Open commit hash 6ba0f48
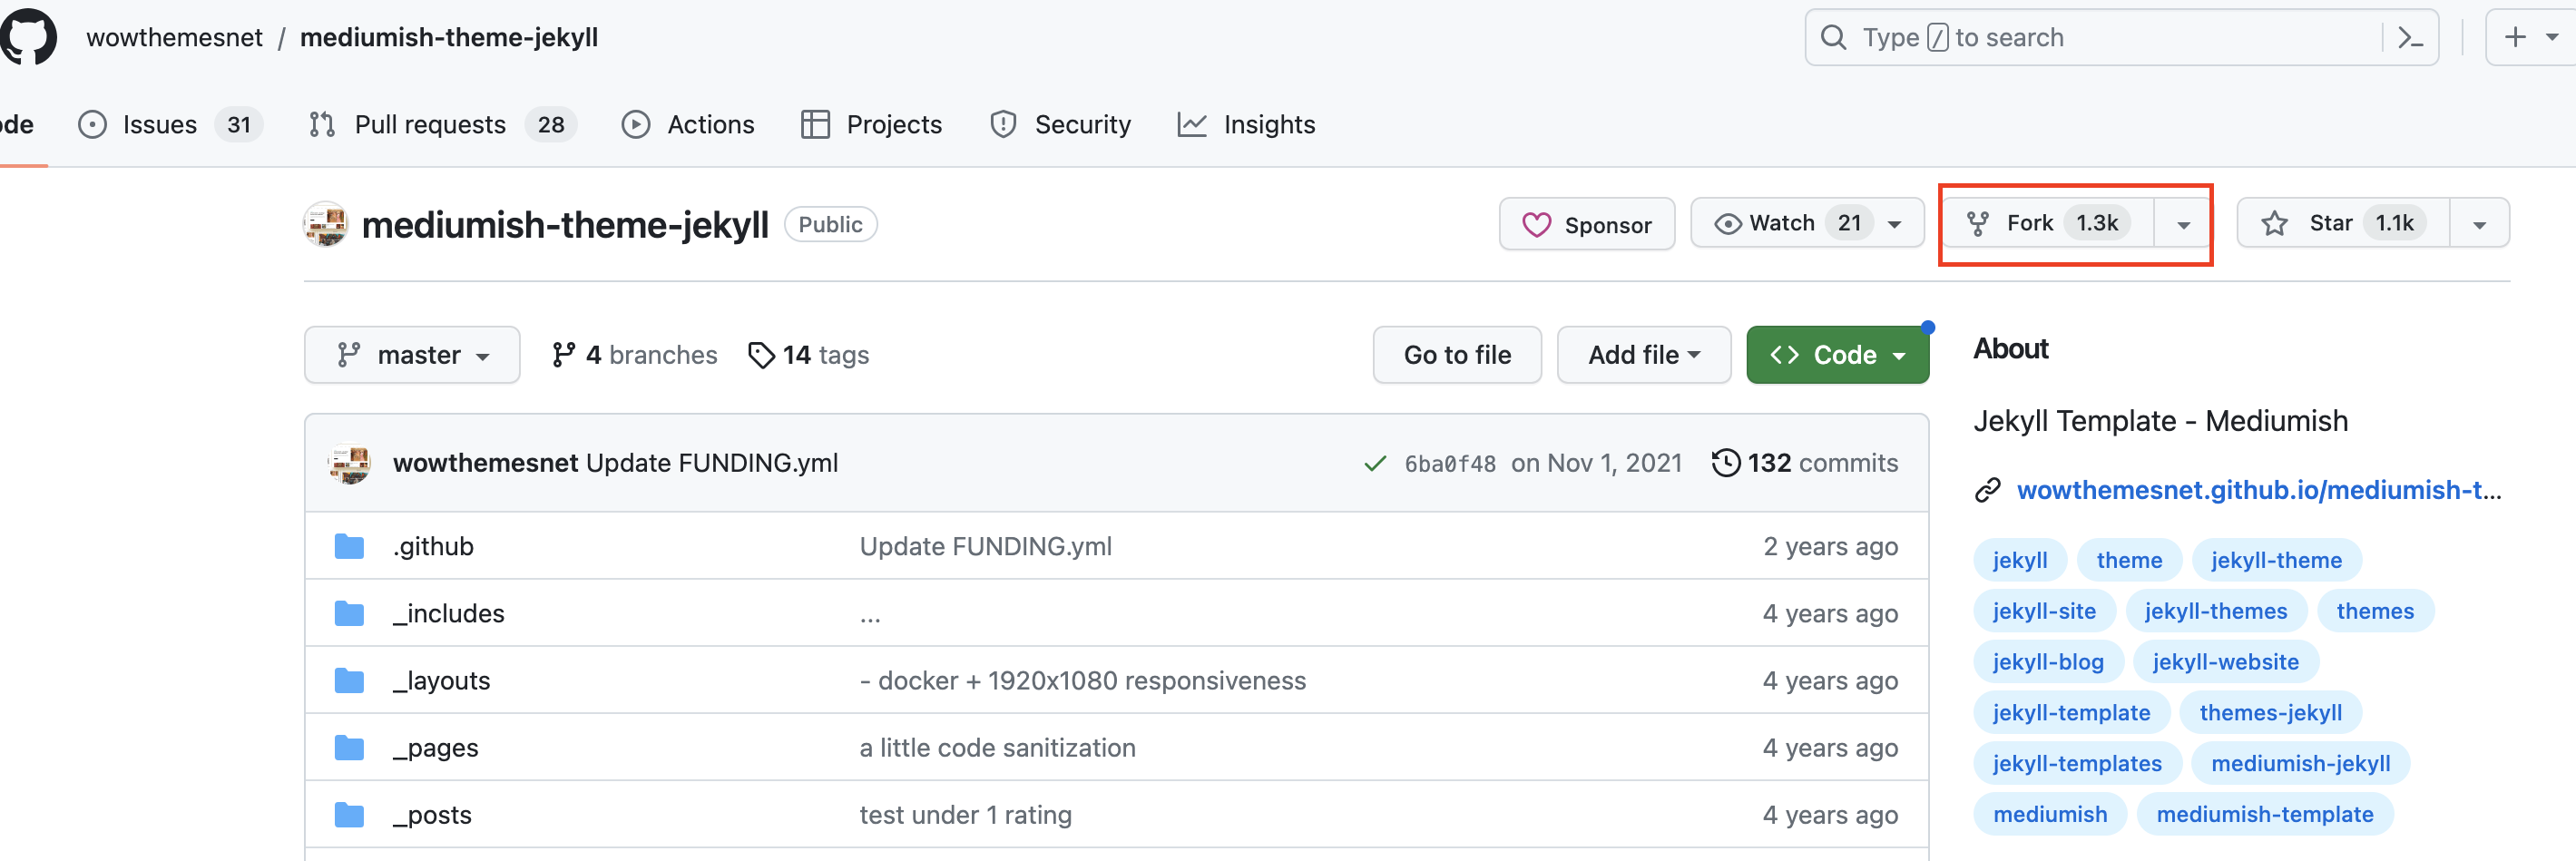2576x861 pixels. [1450, 464]
